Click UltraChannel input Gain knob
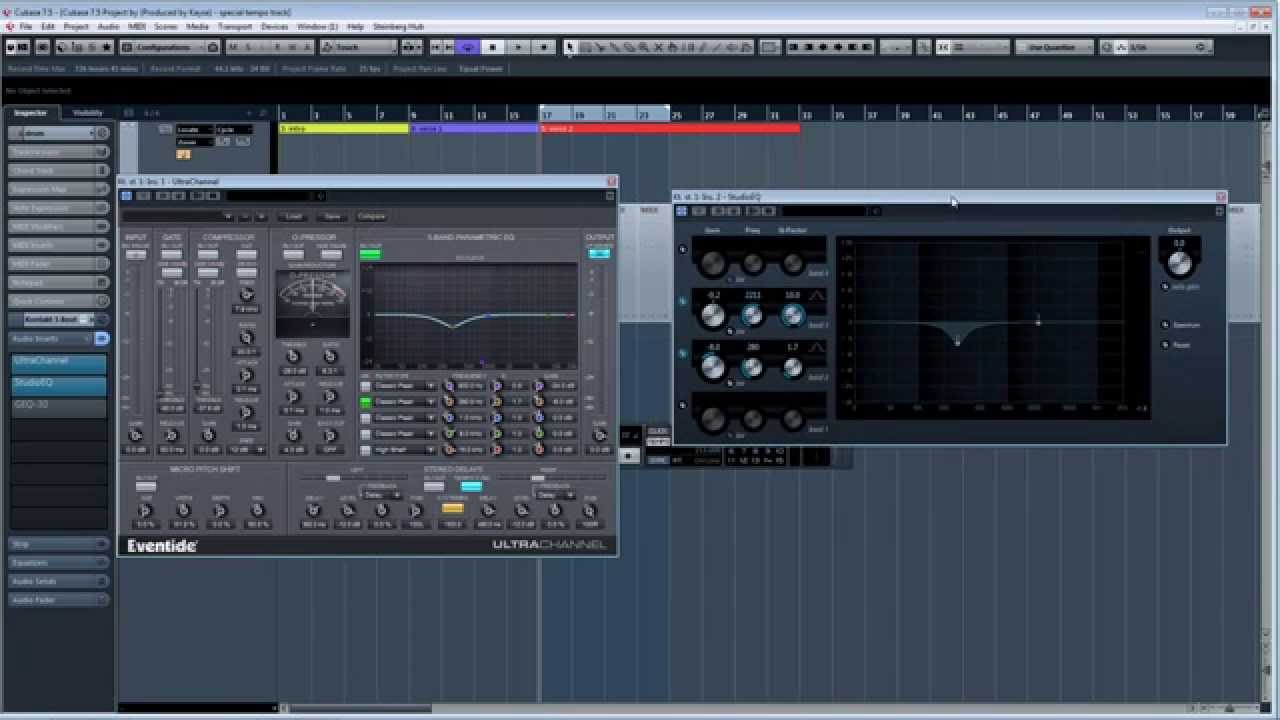This screenshot has height=720, width=1280. 135,435
